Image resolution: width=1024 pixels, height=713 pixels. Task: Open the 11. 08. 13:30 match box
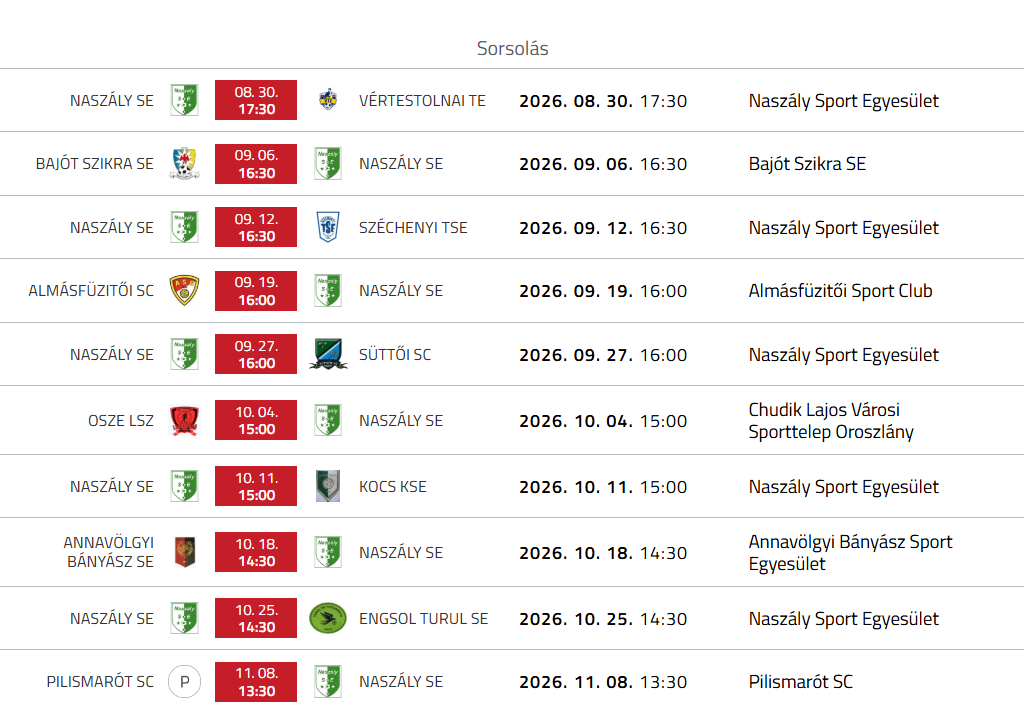coord(256,682)
